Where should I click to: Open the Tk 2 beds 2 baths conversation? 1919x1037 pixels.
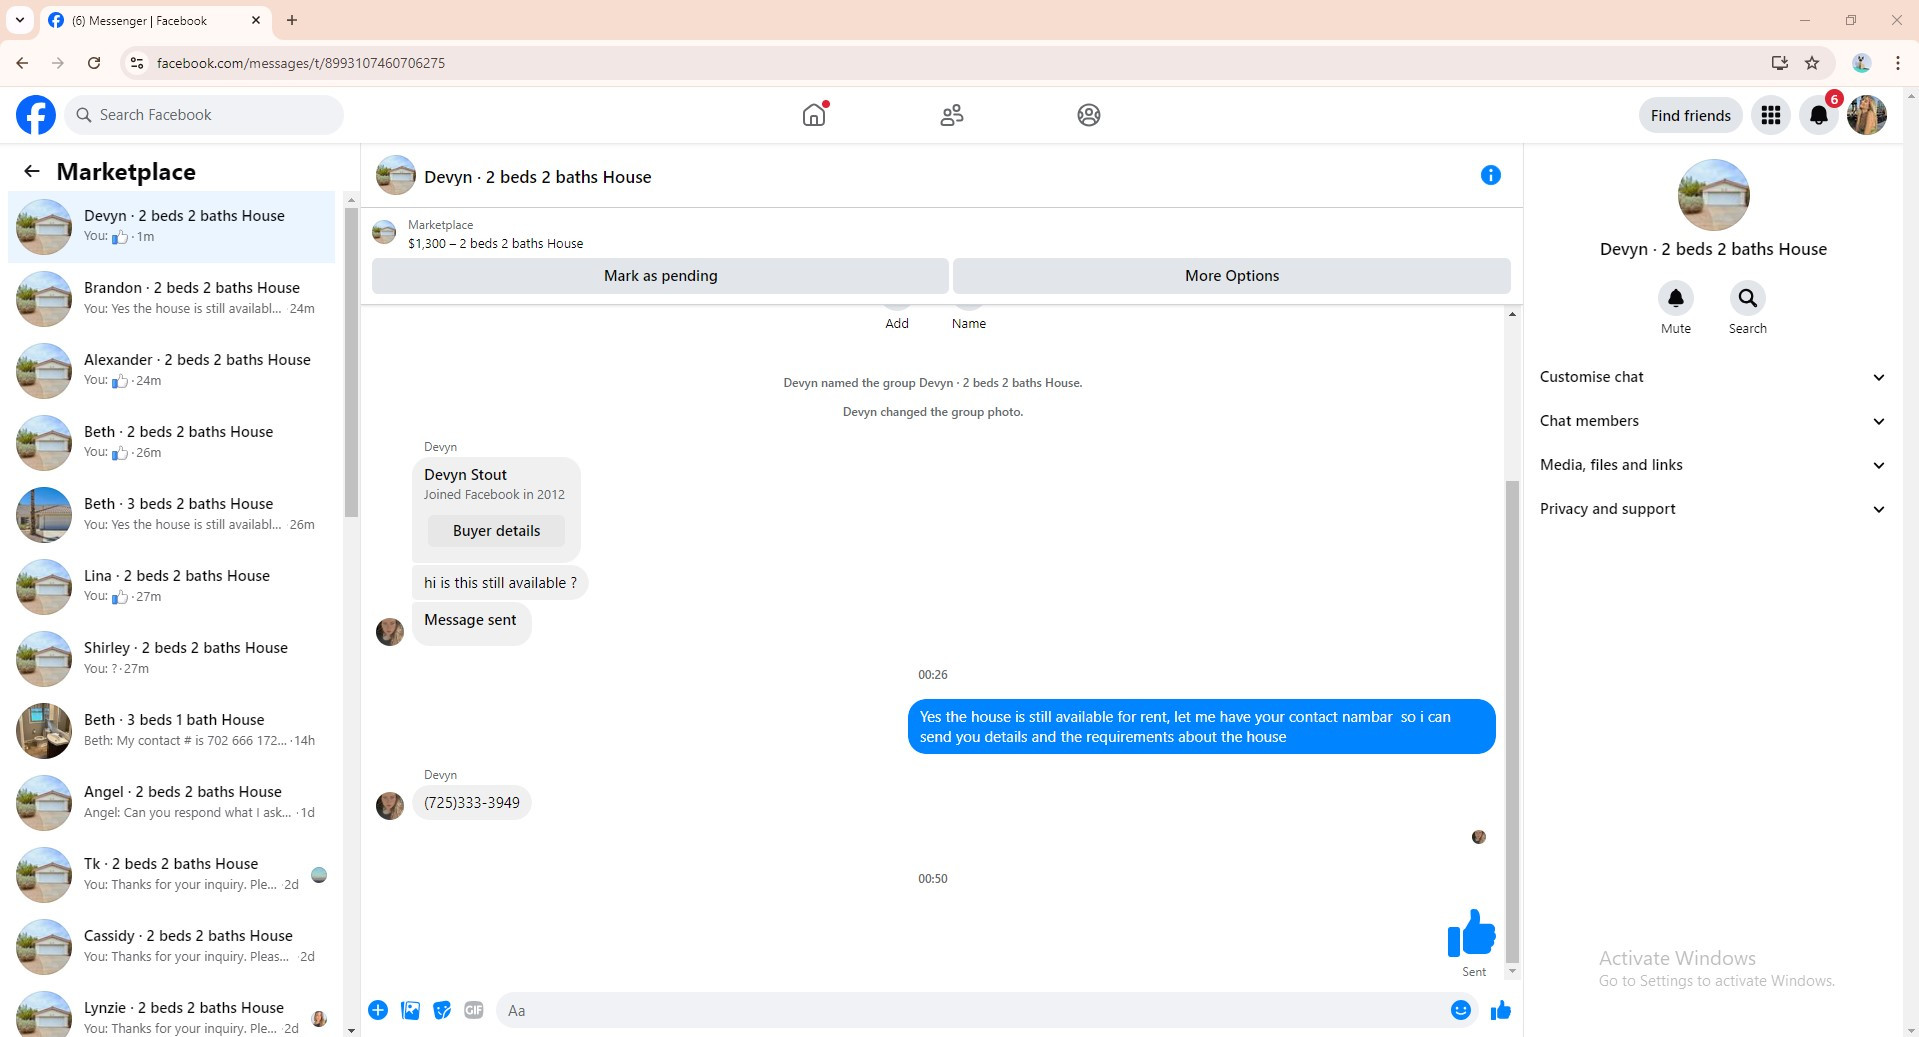pyautogui.click(x=172, y=875)
